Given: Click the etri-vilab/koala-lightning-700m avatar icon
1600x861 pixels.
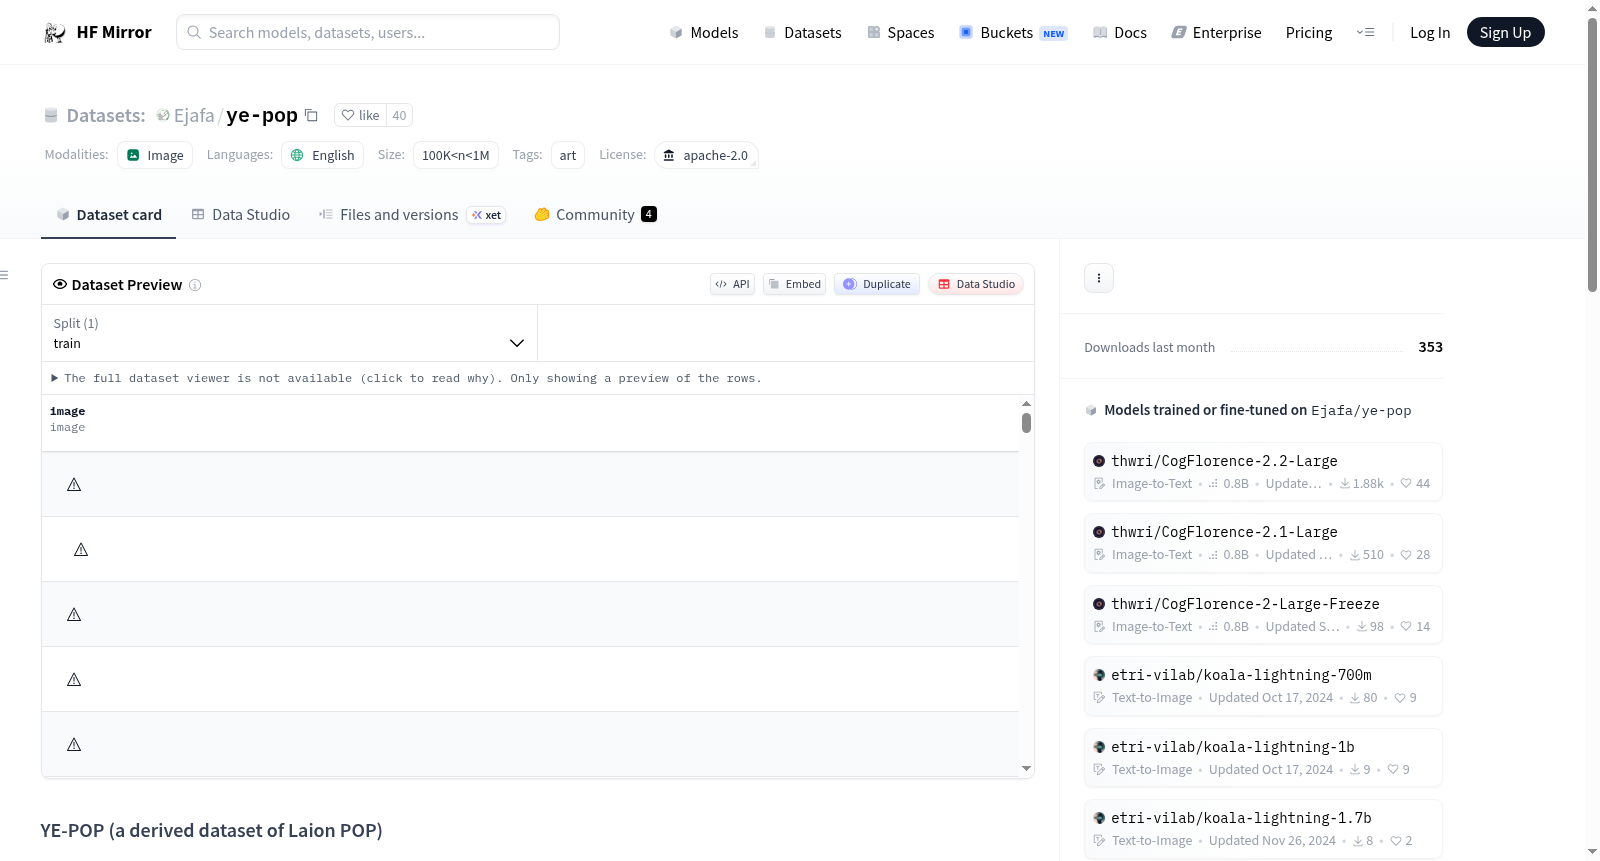Looking at the screenshot, I should point(1099,675).
